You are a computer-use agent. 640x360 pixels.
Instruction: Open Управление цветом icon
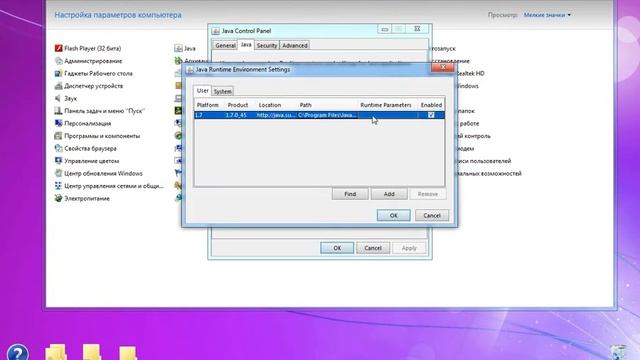tap(58, 161)
